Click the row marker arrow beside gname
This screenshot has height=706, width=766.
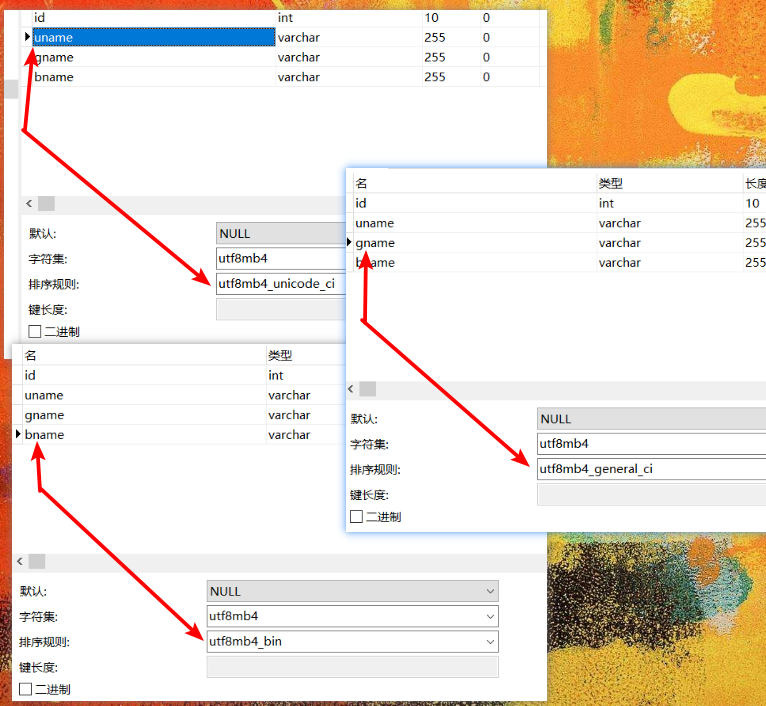(x=349, y=243)
